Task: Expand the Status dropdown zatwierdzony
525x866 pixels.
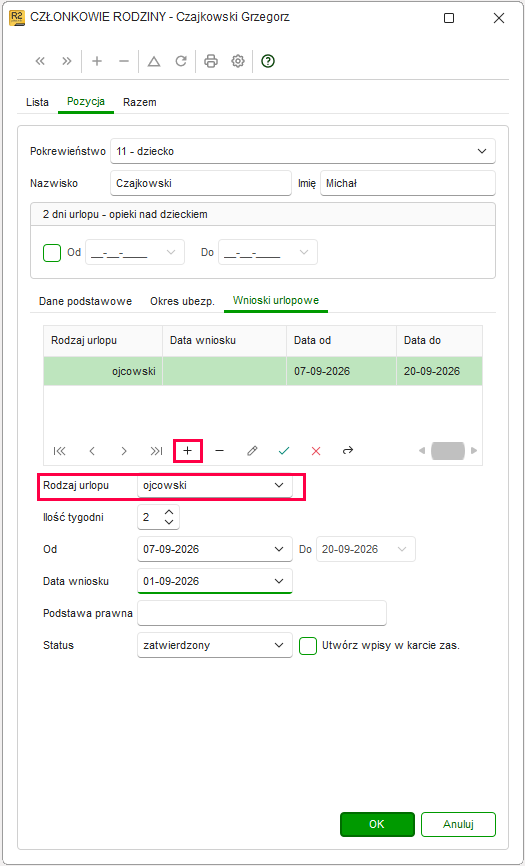Action: (278, 646)
